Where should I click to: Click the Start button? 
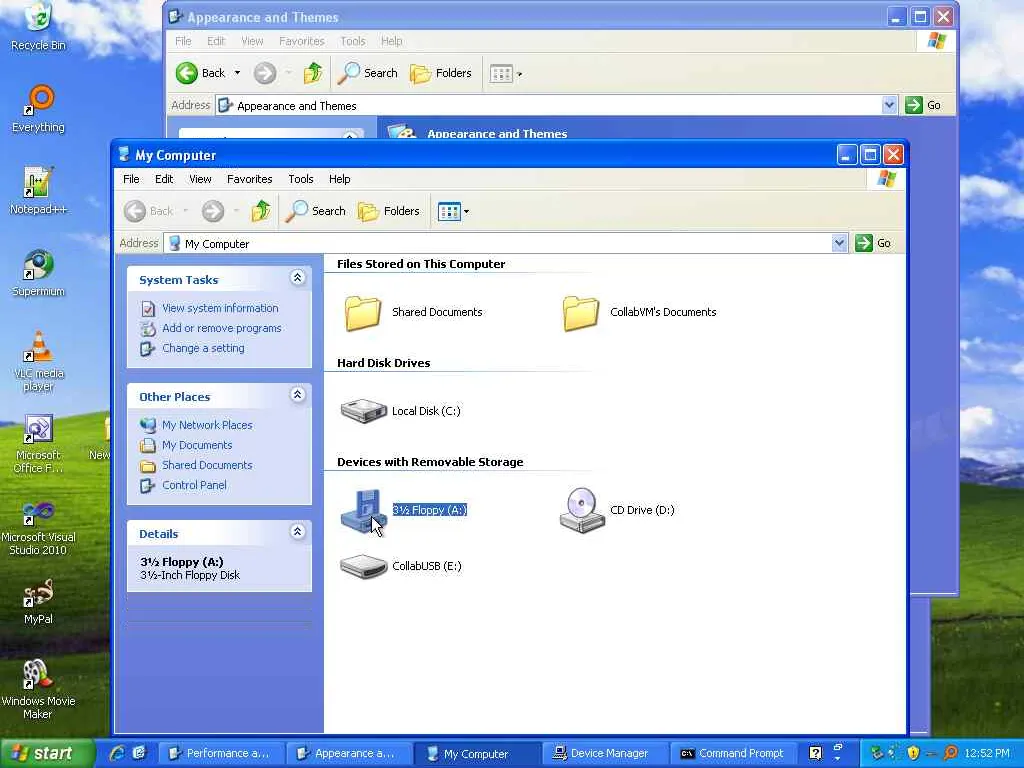point(46,753)
